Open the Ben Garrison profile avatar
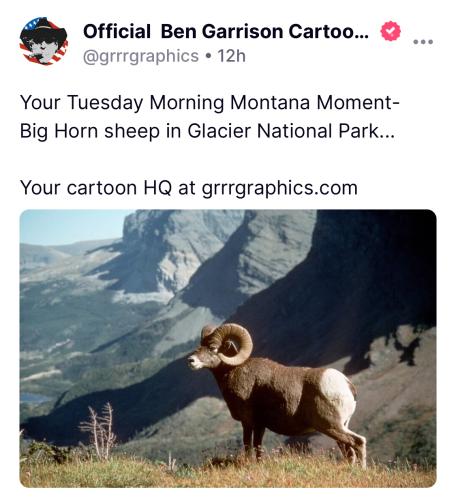Screen dimensions: 456x500 [44, 41]
